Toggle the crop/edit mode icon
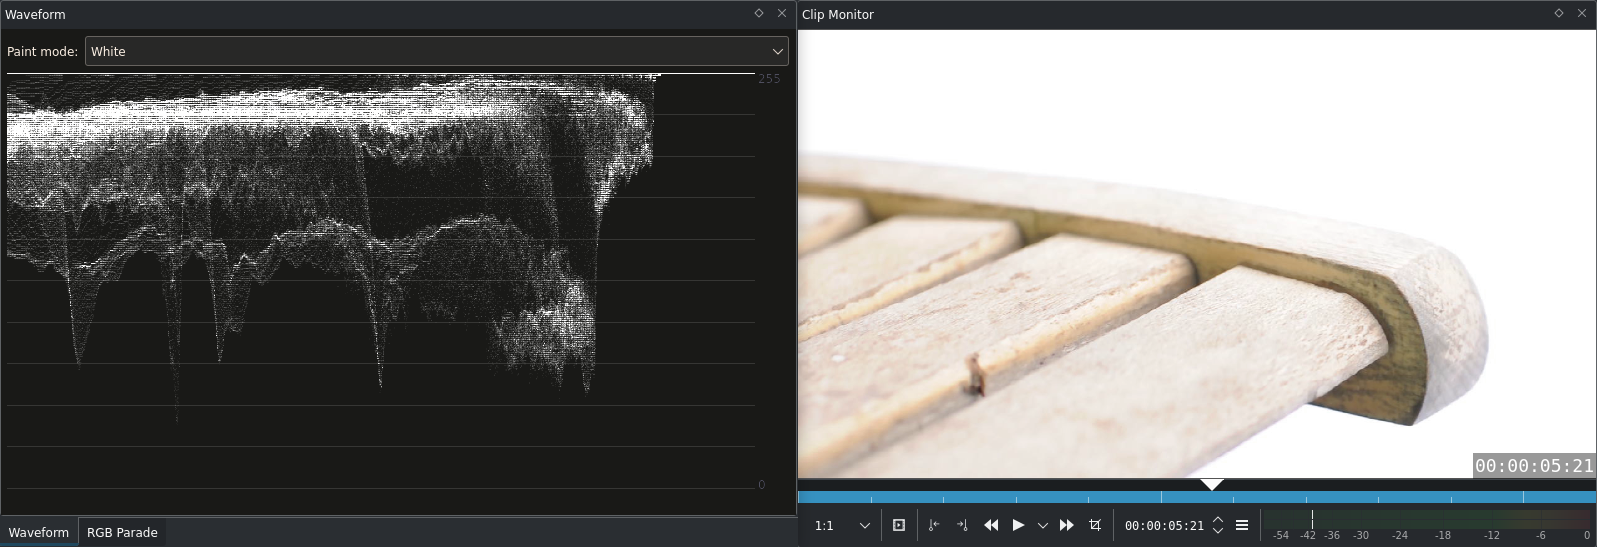 (1095, 525)
